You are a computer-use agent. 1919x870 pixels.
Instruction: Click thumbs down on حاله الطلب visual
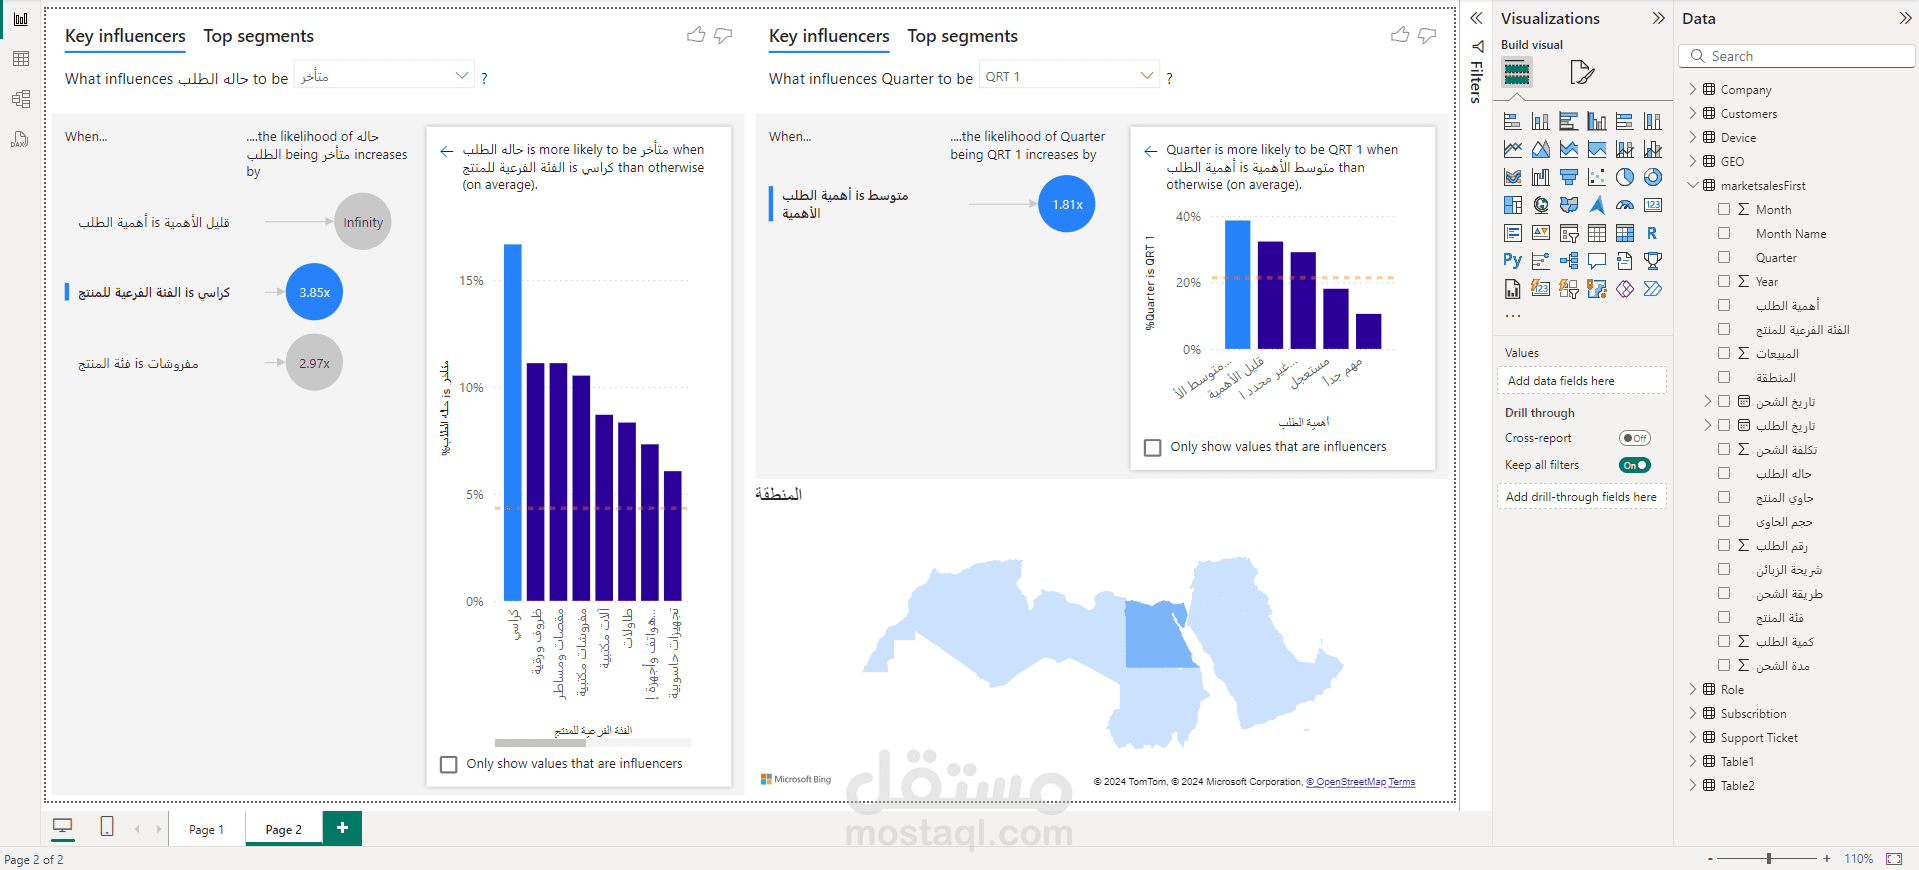coord(723,35)
